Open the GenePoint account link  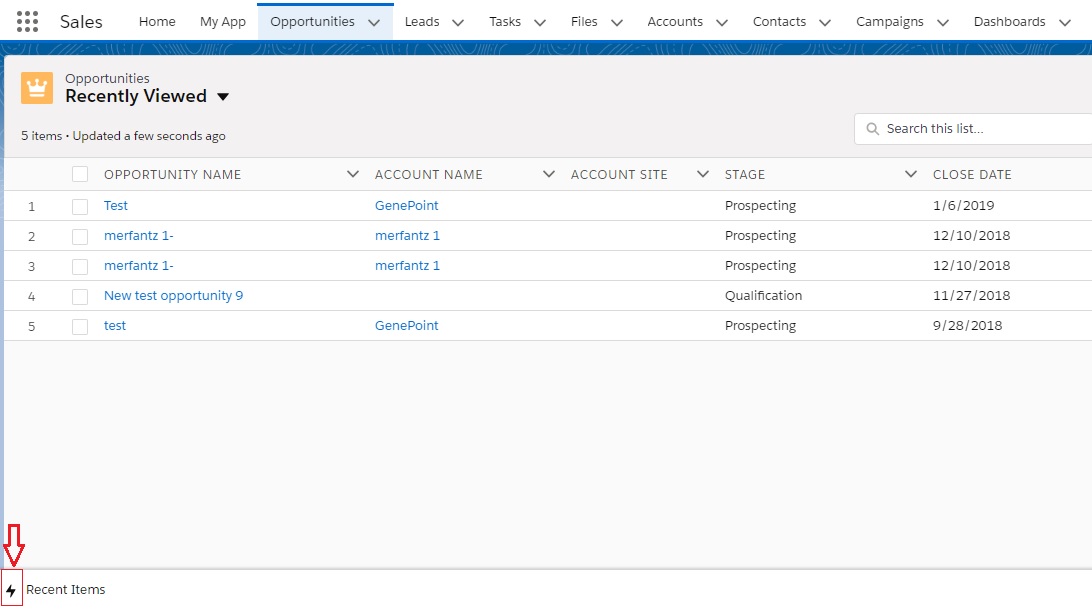(x=406, y=205)
